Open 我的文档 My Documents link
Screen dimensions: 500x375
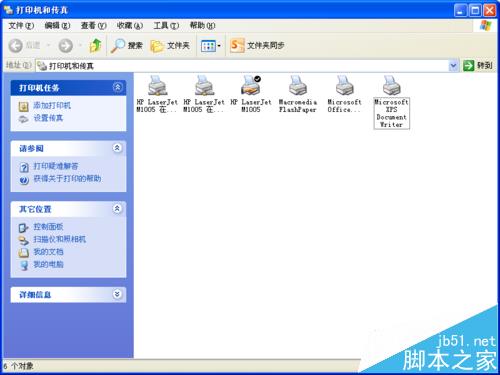(48, 252)
